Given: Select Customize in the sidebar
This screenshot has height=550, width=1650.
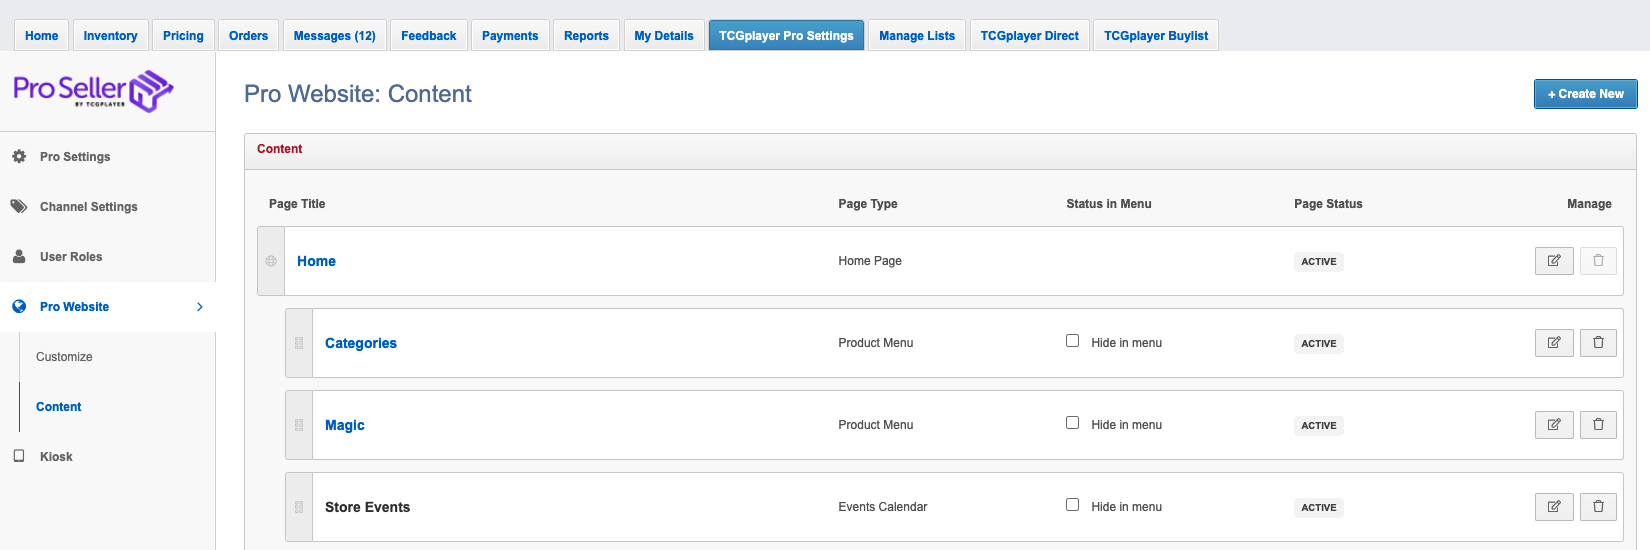Looking at the screenshot, I should (64, 357).
